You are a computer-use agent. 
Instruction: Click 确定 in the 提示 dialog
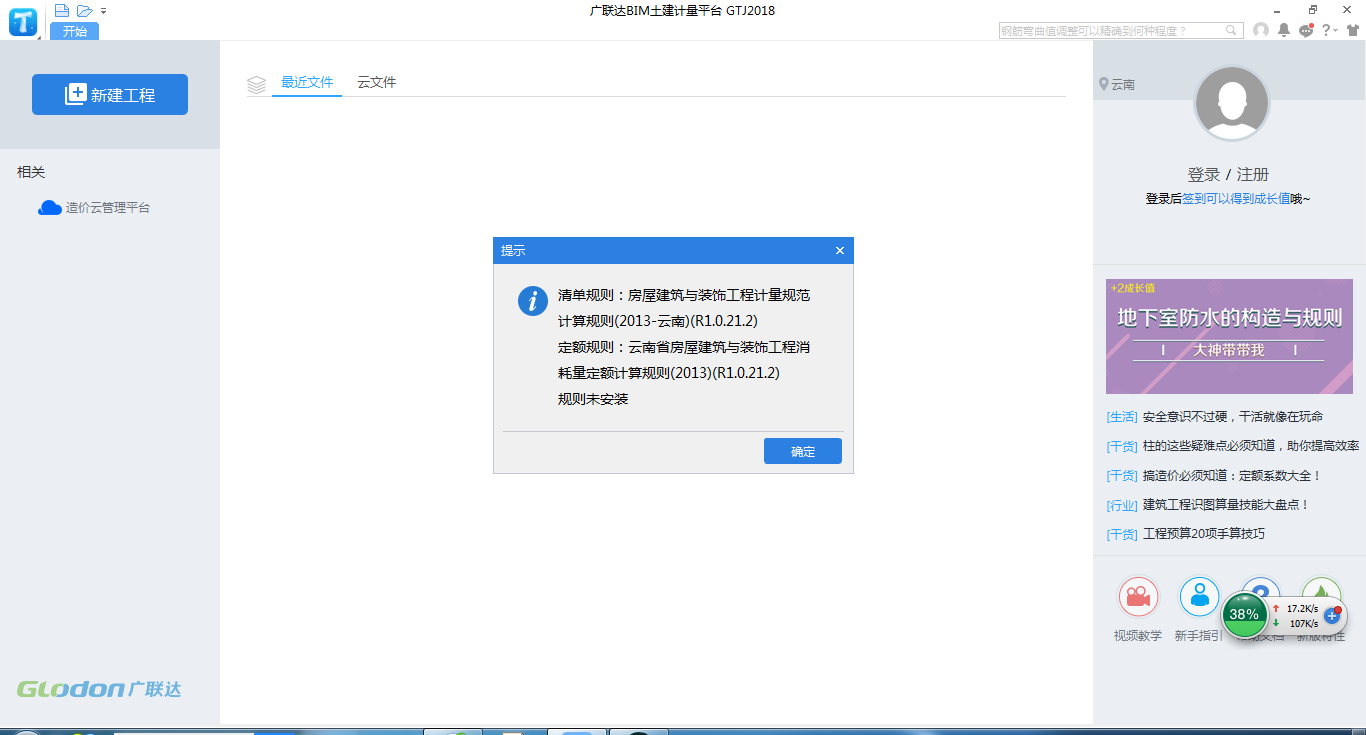click(x=803, y=451)
